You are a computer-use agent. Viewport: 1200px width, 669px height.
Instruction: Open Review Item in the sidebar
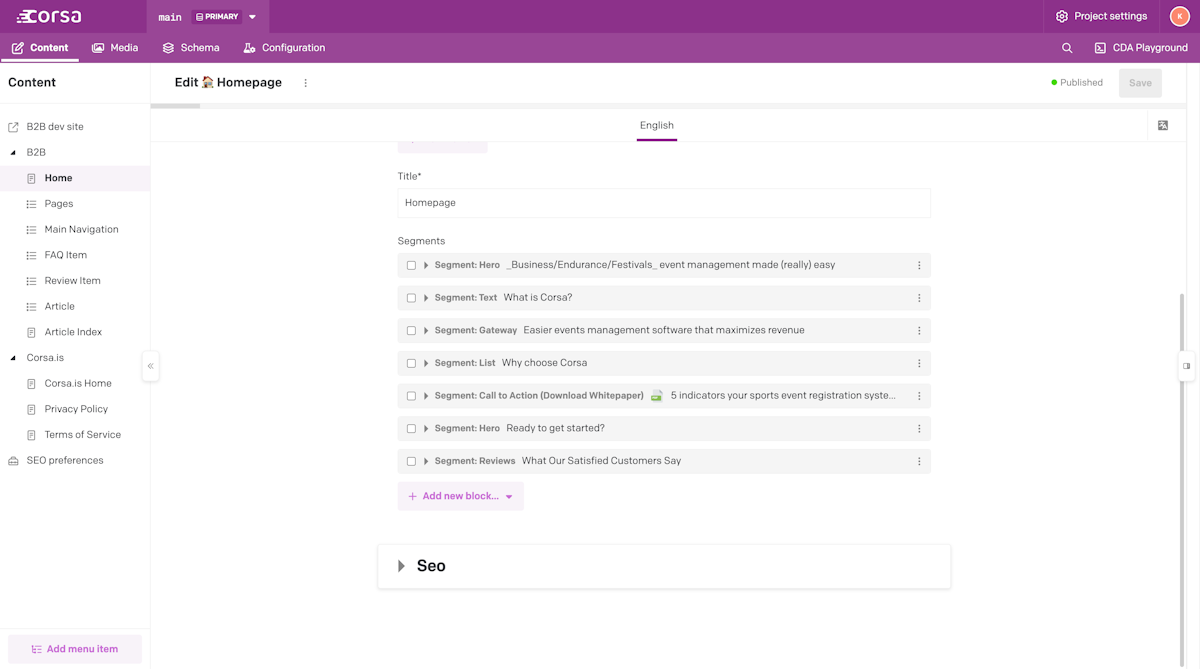coord(75,281)
